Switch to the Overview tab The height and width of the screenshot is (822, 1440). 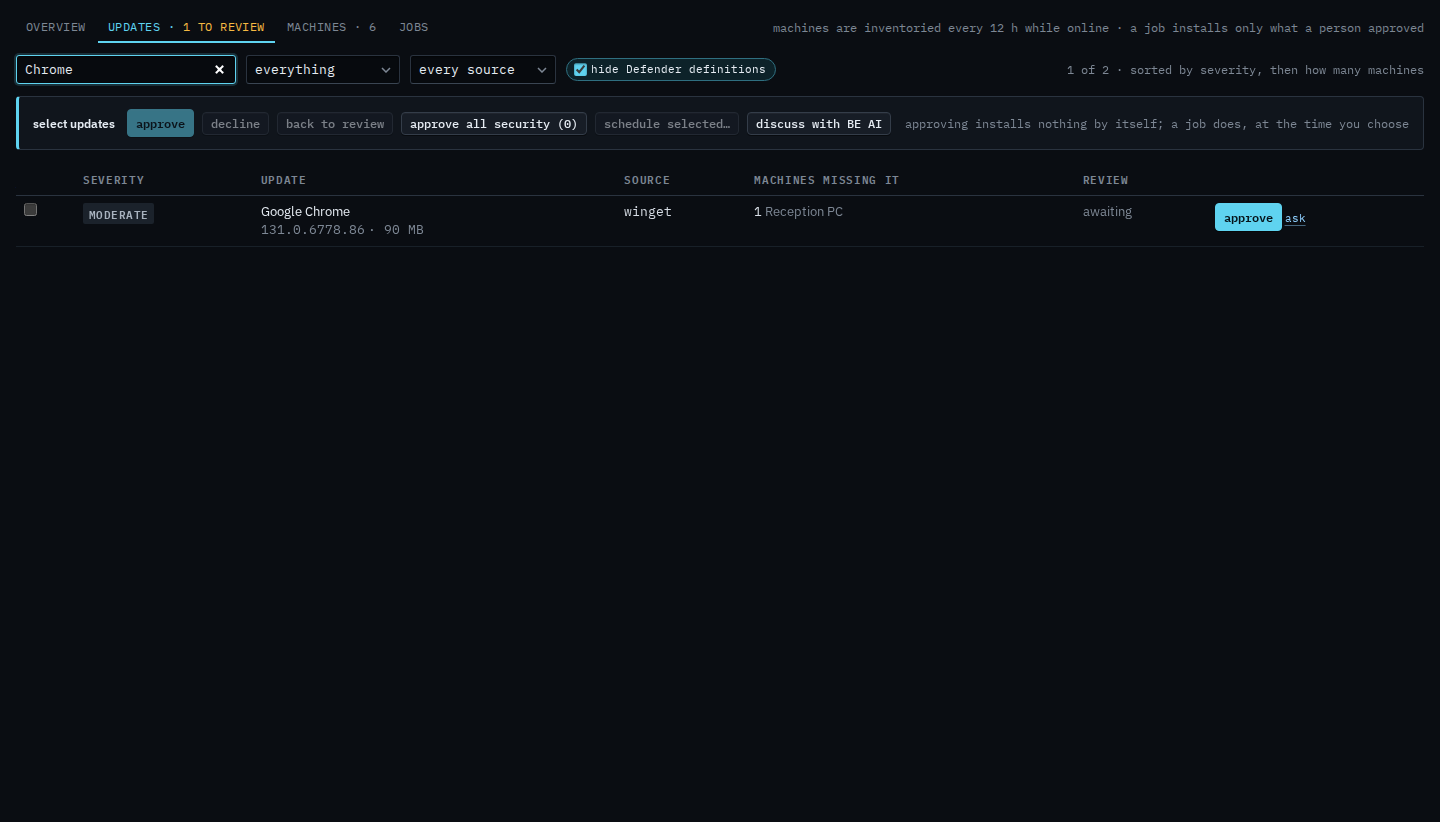[56, 27]
